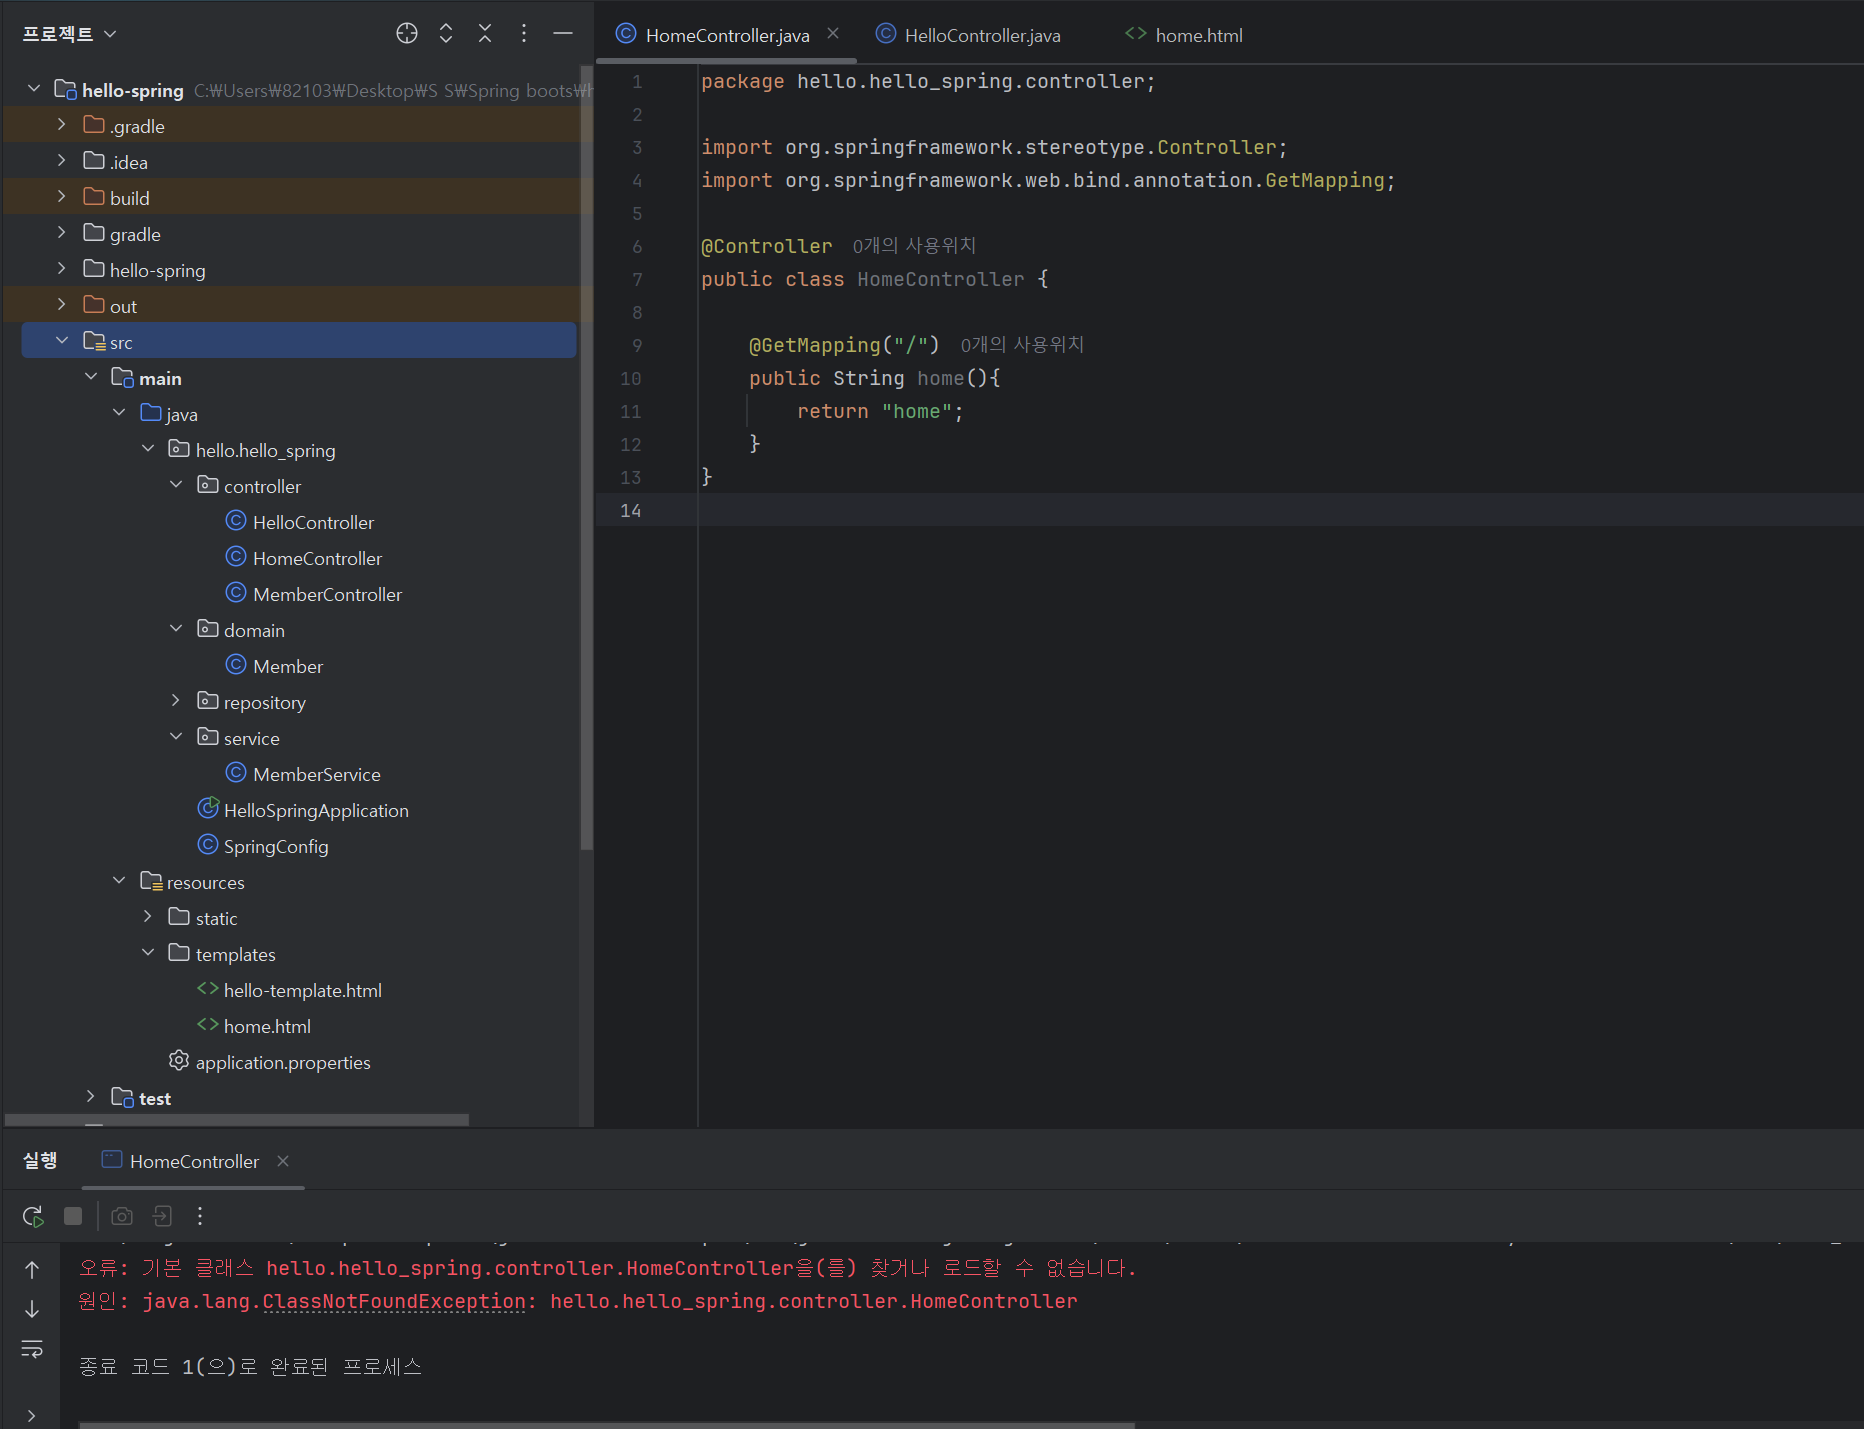Click line number 14 in gutter

click(631, 510)
